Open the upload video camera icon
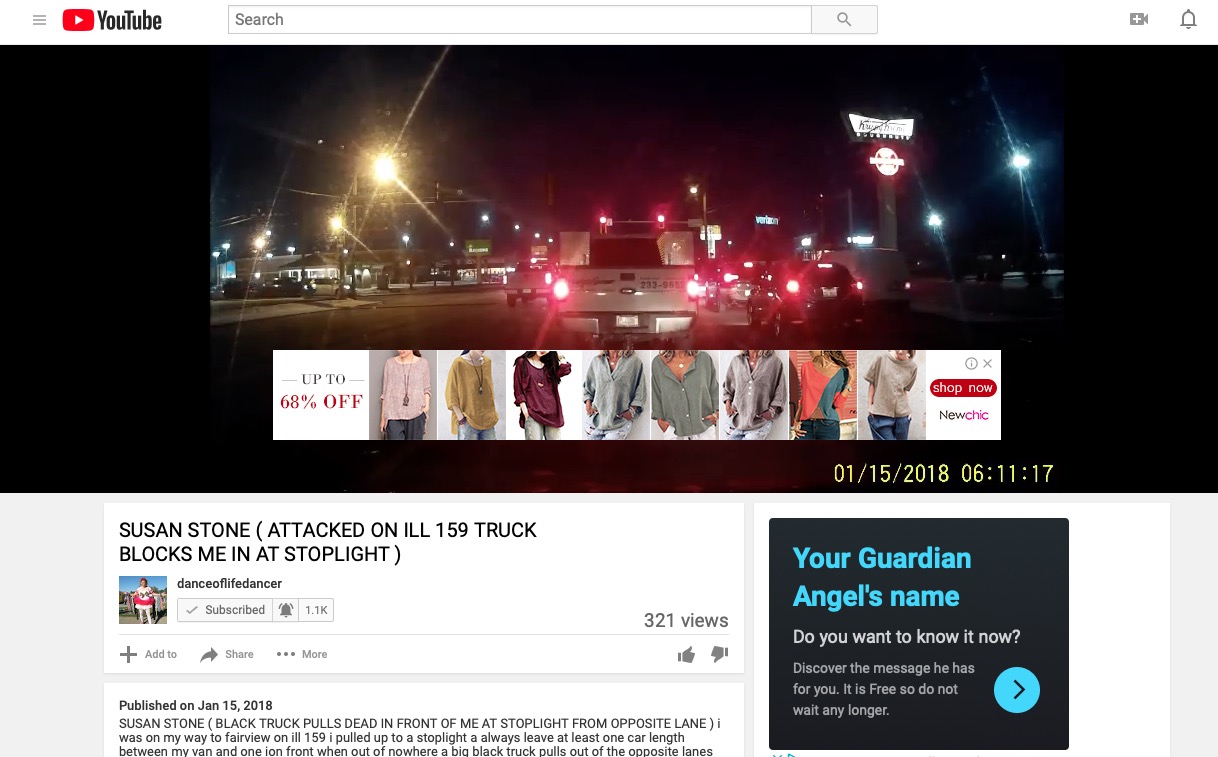Viewport: 1218px width, 757px height. (x=1138, y=19)
